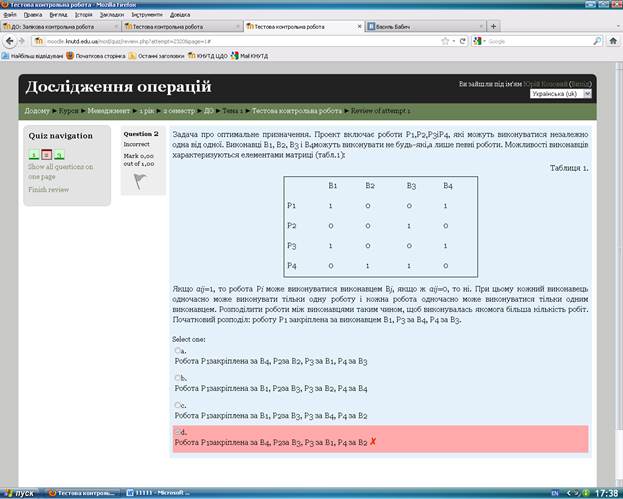Switch to the Василь Бабич tab
This screenshot has height=499, width=623.
click(x=425, y=27)
